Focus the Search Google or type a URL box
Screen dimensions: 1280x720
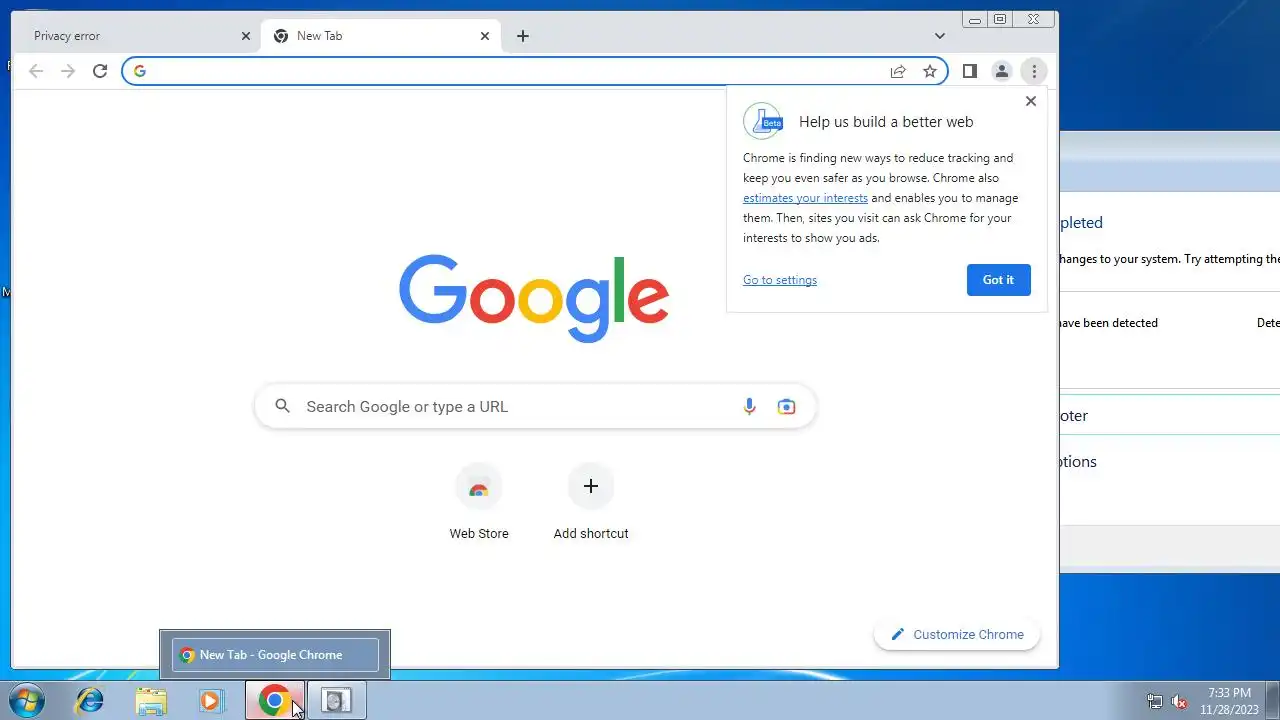point(536,406)
